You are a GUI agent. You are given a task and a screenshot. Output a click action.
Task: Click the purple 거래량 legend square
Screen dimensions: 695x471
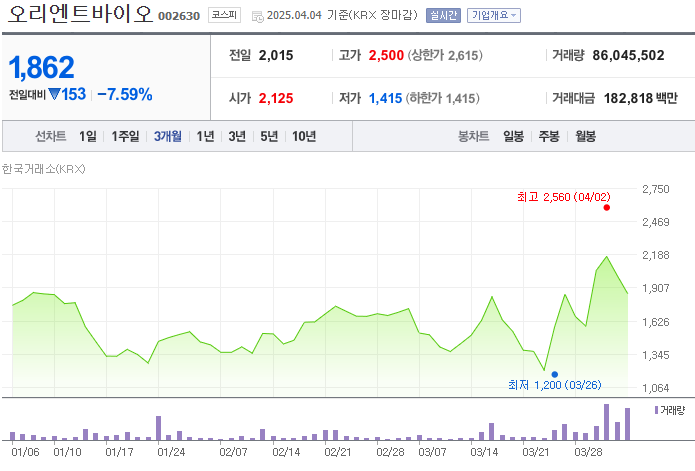pos(656,410)
